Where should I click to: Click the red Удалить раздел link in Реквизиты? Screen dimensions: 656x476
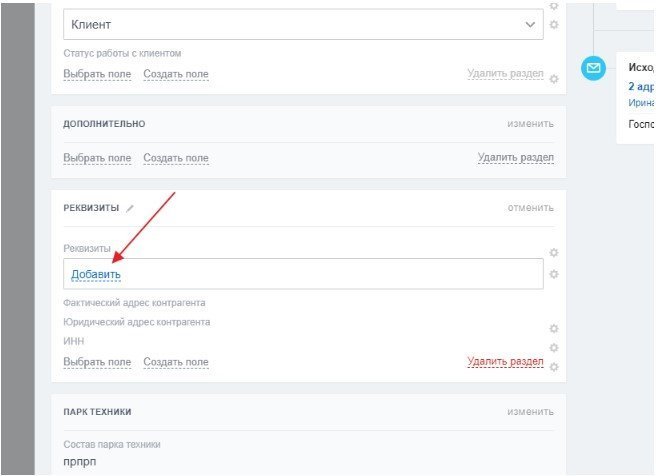coord(505,362)
